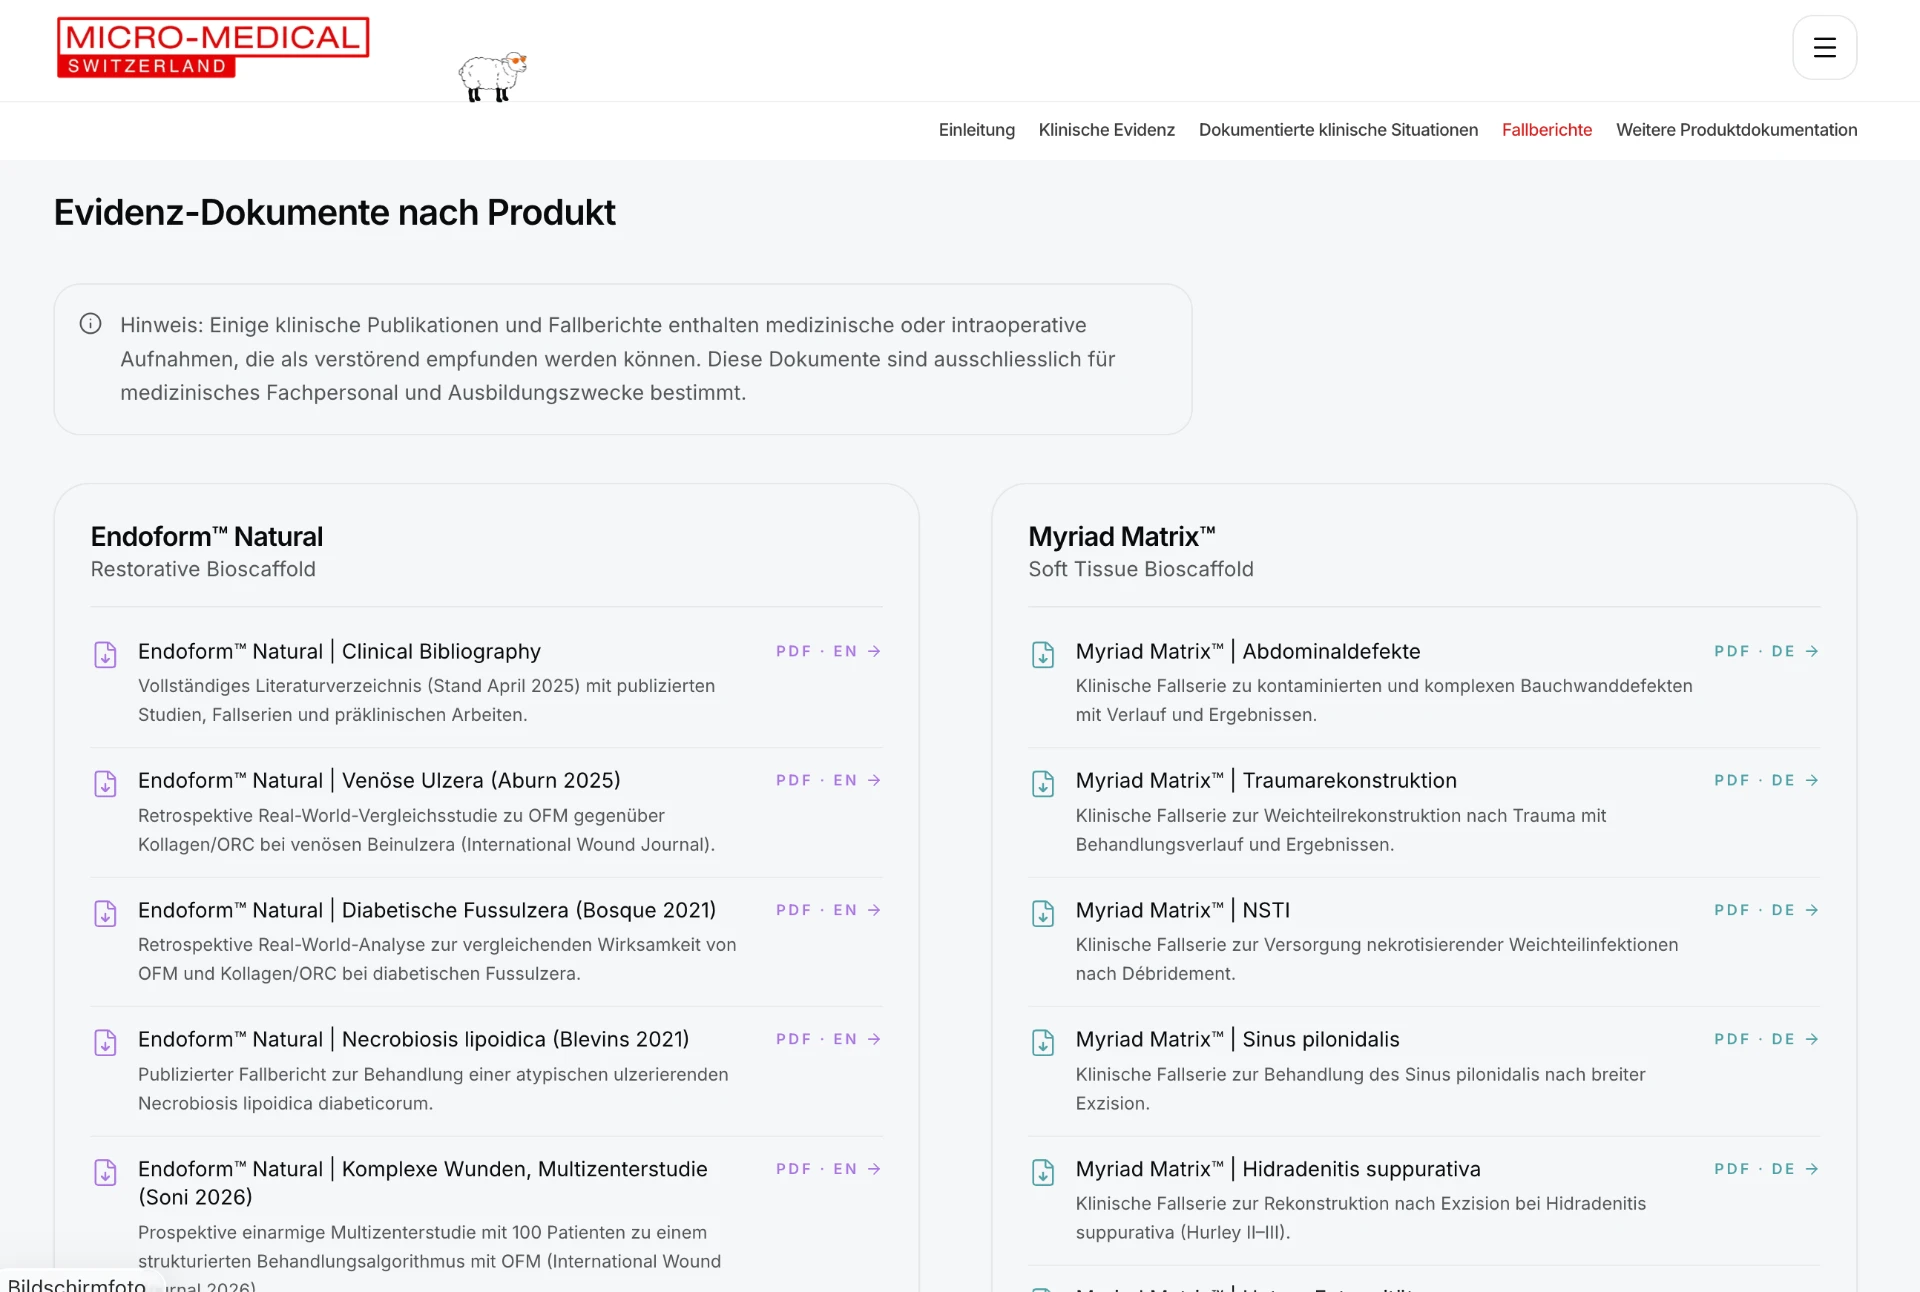The height and width of the screenshot is (1292, 1920).
Task: Click arrow icon next to Sinus pilonidalis PDF
Action: (1812, 1039)
